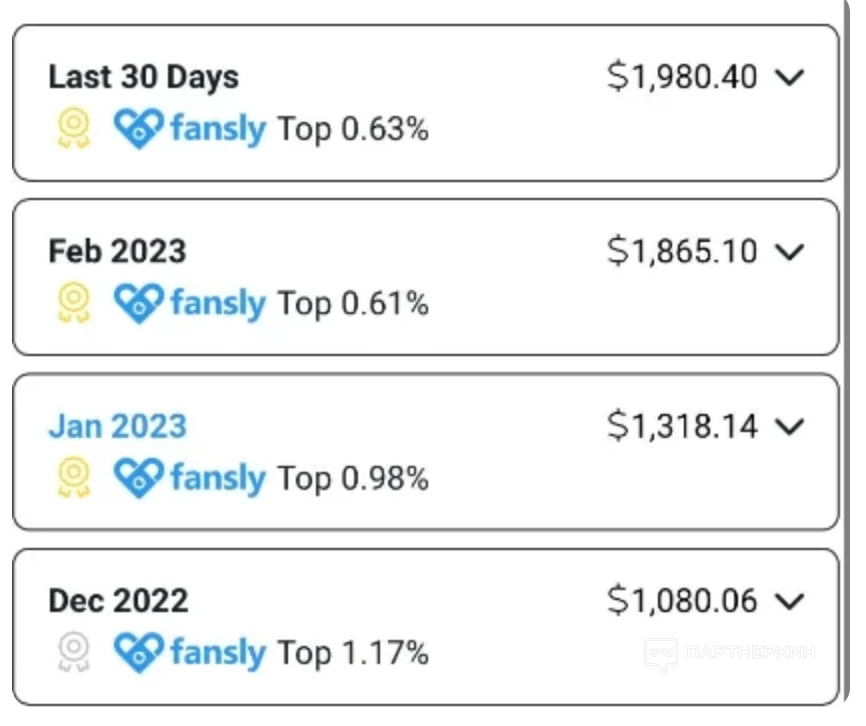Click the Fansly logo in Dec 2022 card
This screenshot has width=866, height=726.
190,653
